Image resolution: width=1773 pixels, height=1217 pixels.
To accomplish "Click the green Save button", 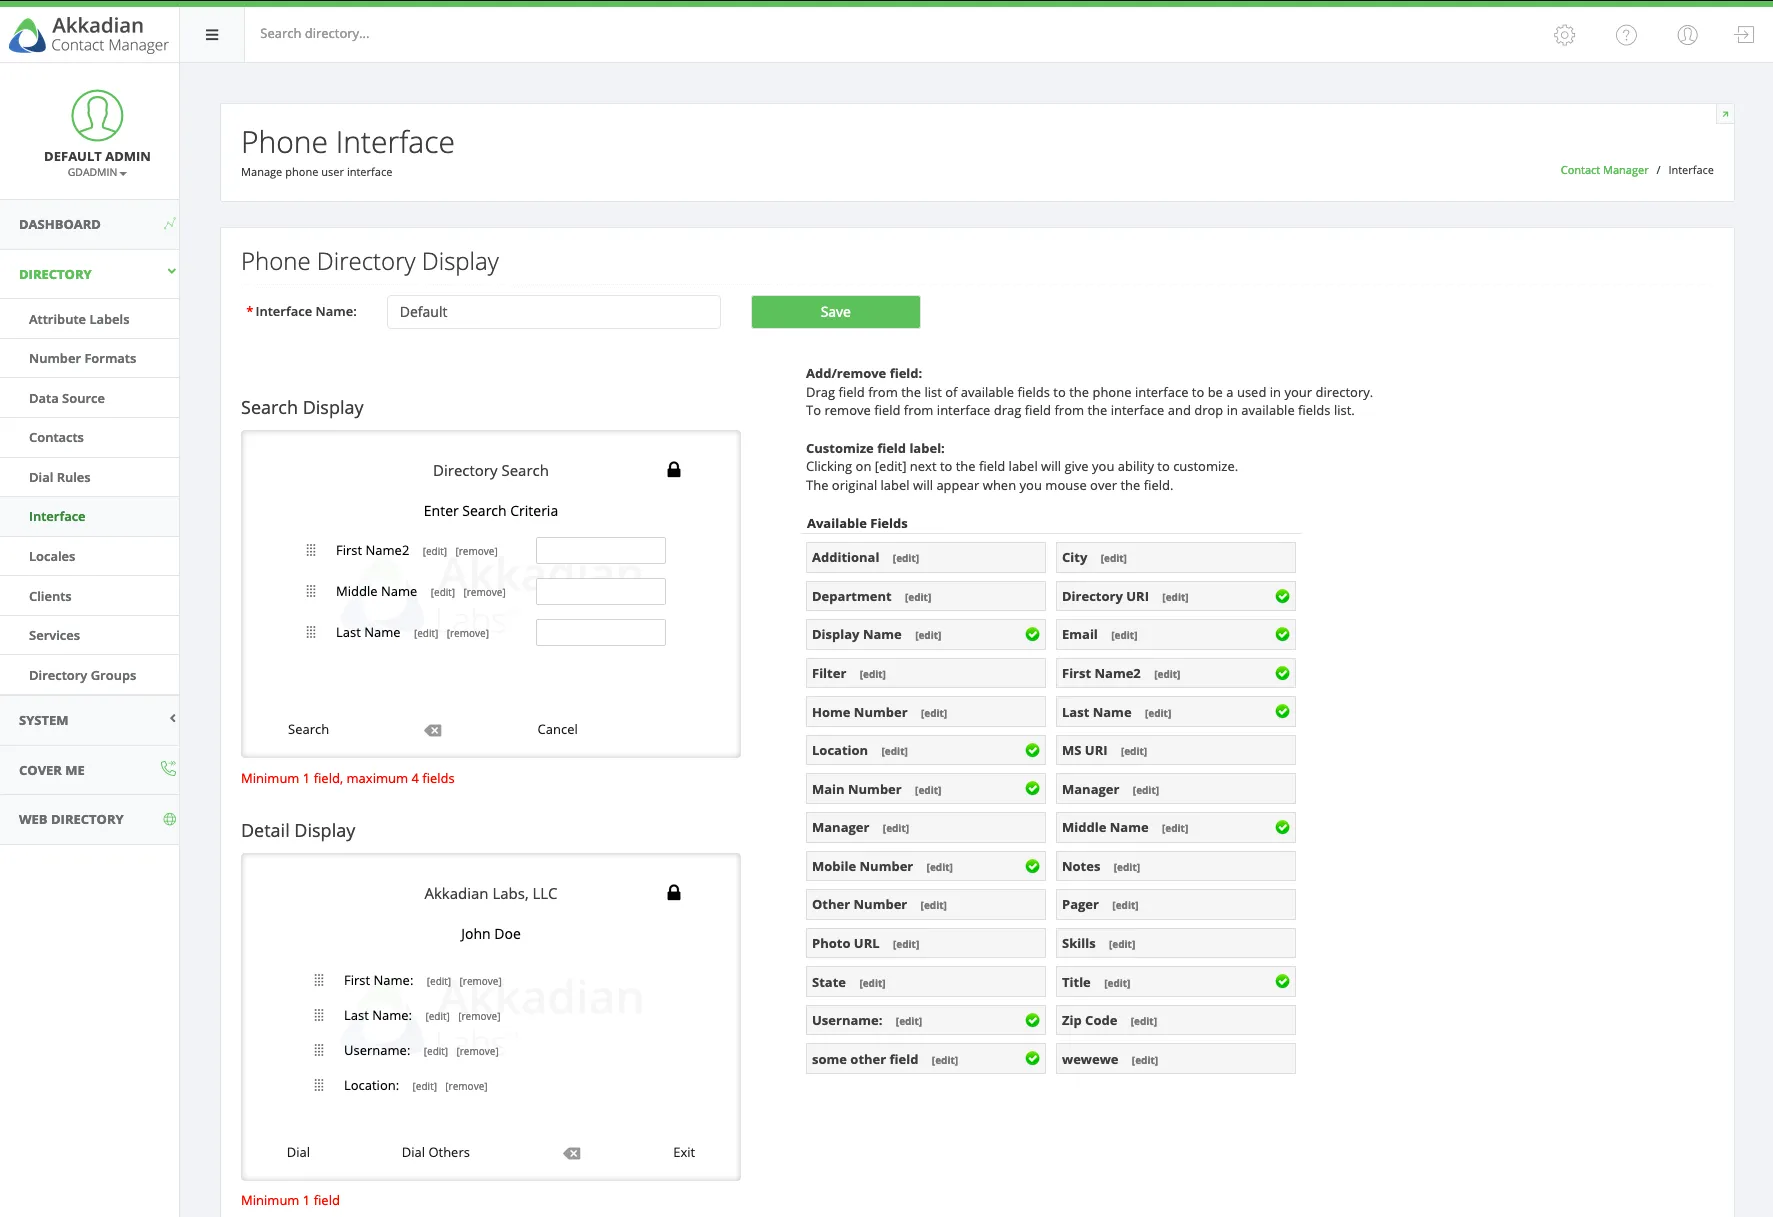I will [x=835, y=312].
